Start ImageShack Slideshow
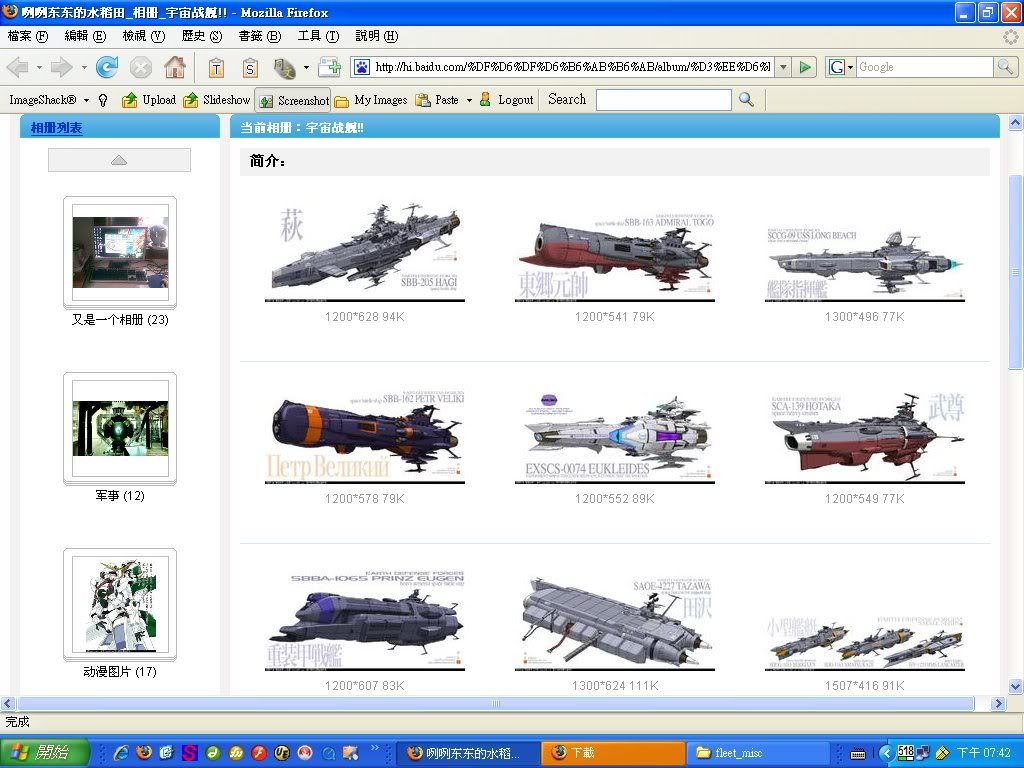 pos(216,100)
